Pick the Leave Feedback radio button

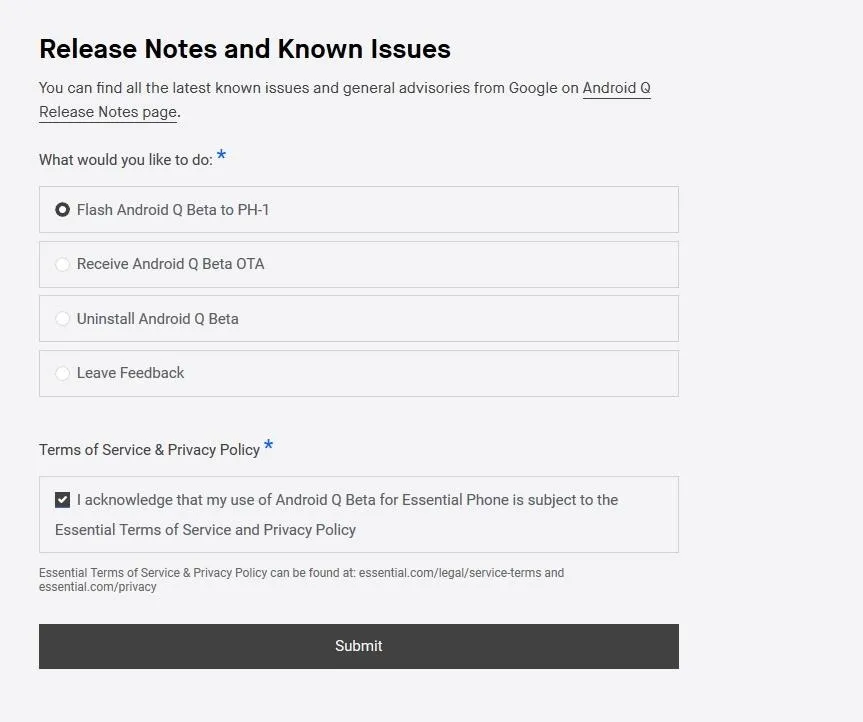pos(62,373)
